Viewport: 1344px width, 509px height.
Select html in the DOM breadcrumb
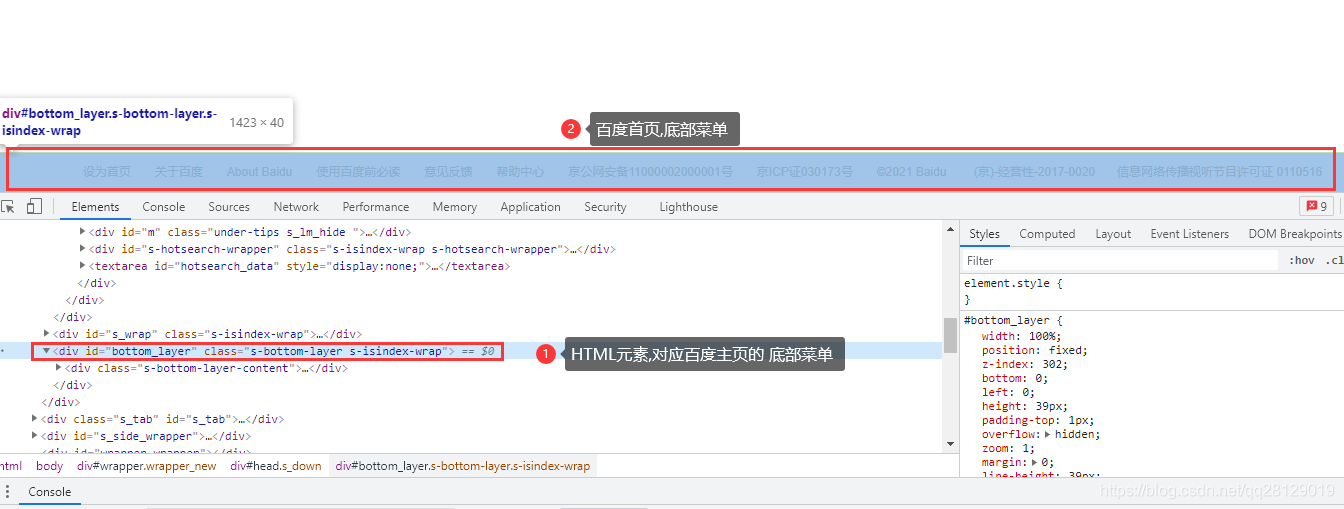pos(10,466)
